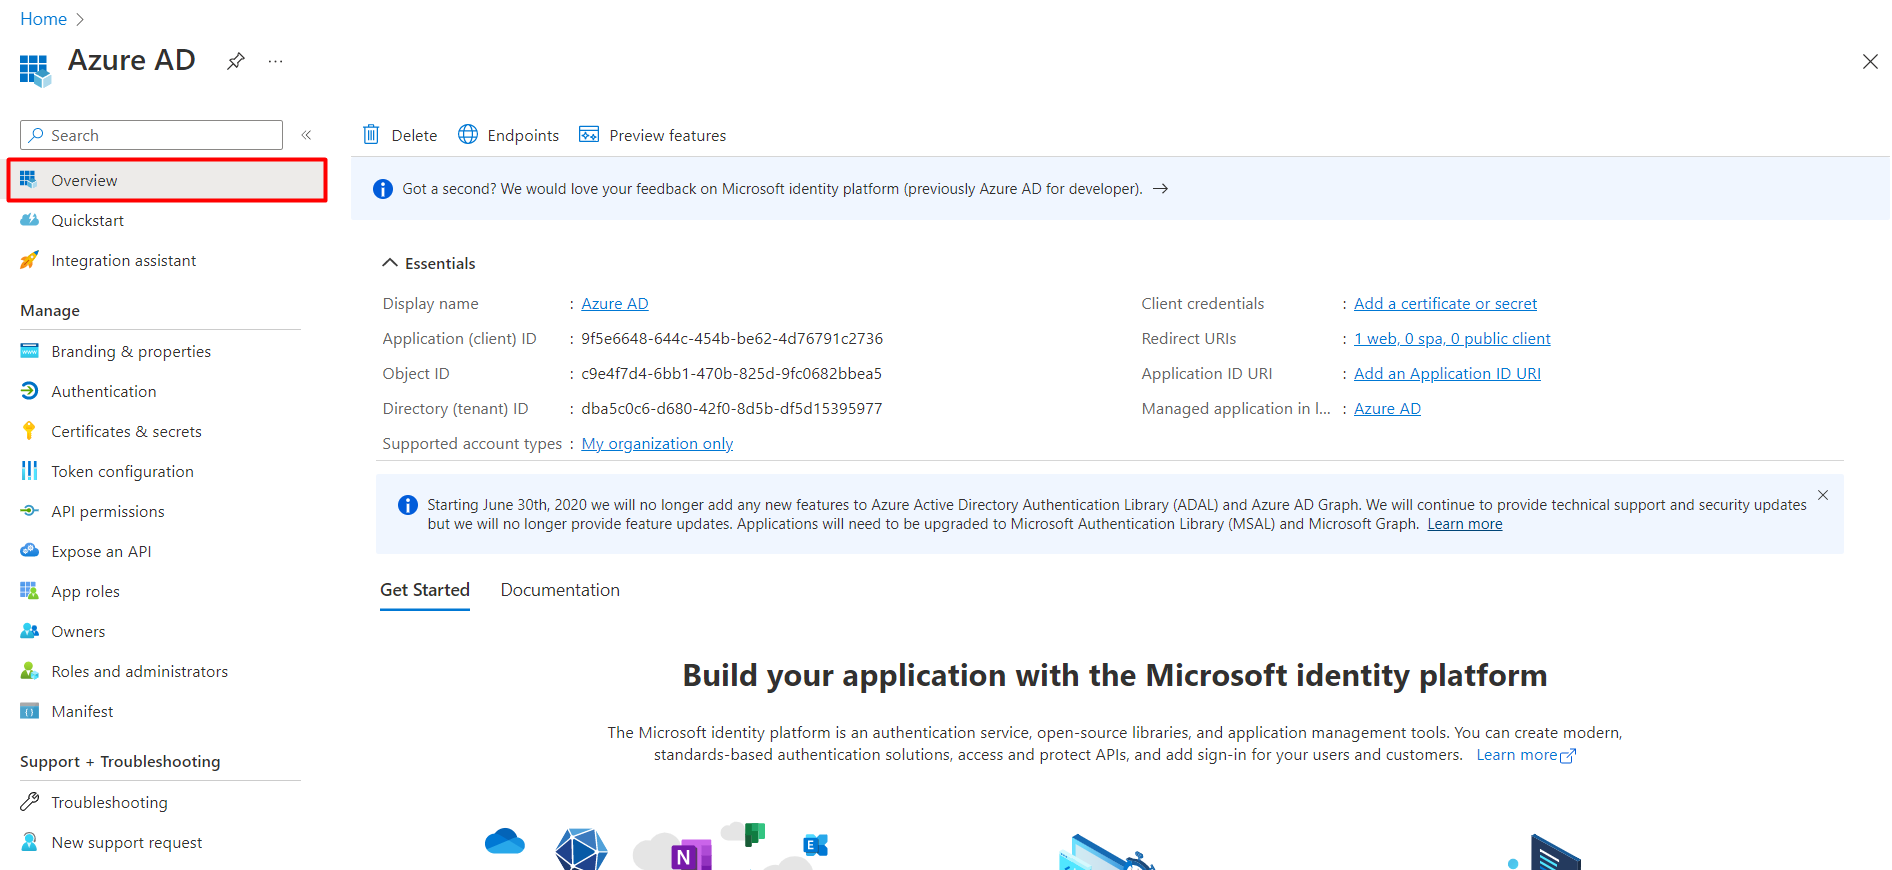Click the App roles icon
The height and width of the screenshot is (870, 1892).
coord(30,591)
